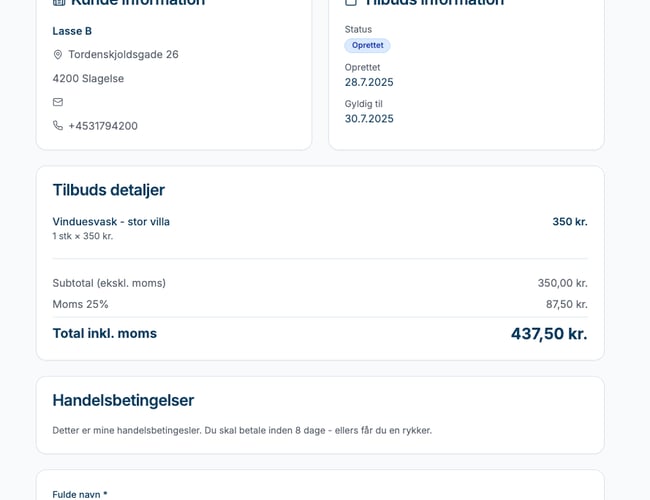Click the VAT amount 87,50 kr.
This screenshot has height=500, width=650.
coord(567,304)
